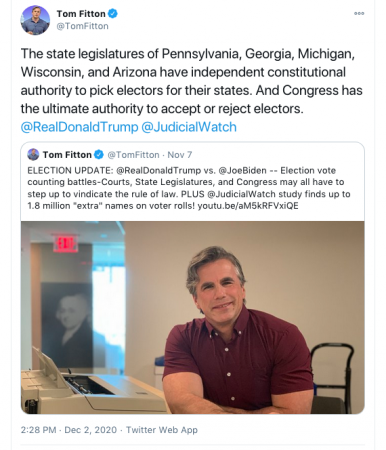Open Tom Fitton name in quoted tweet

[67, 155]
